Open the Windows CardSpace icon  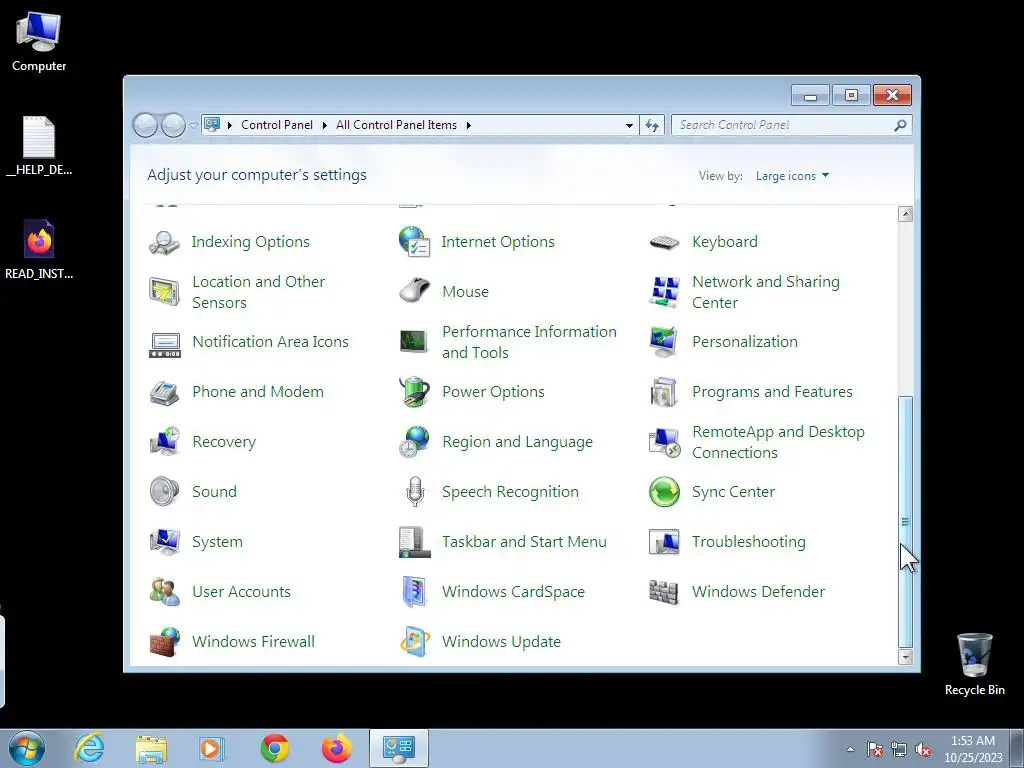pyautogui.click(x=415, y=592)
